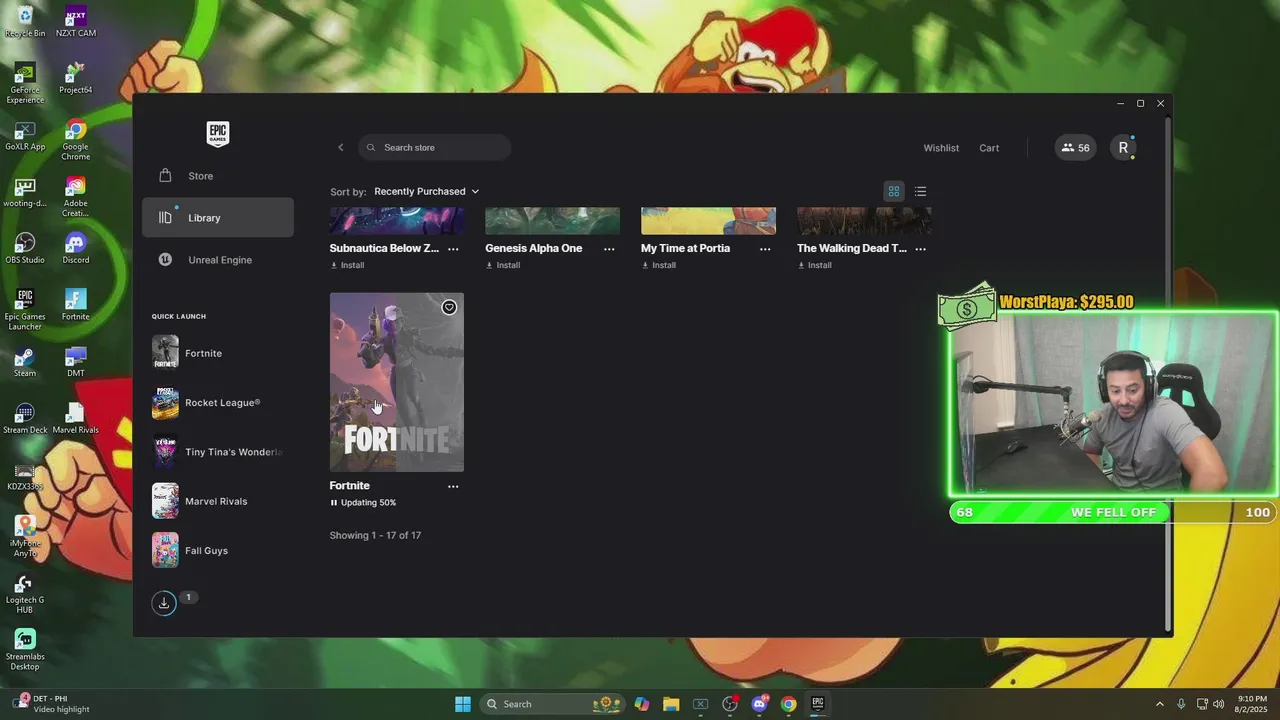Switch library to grid view

point(894,191)
